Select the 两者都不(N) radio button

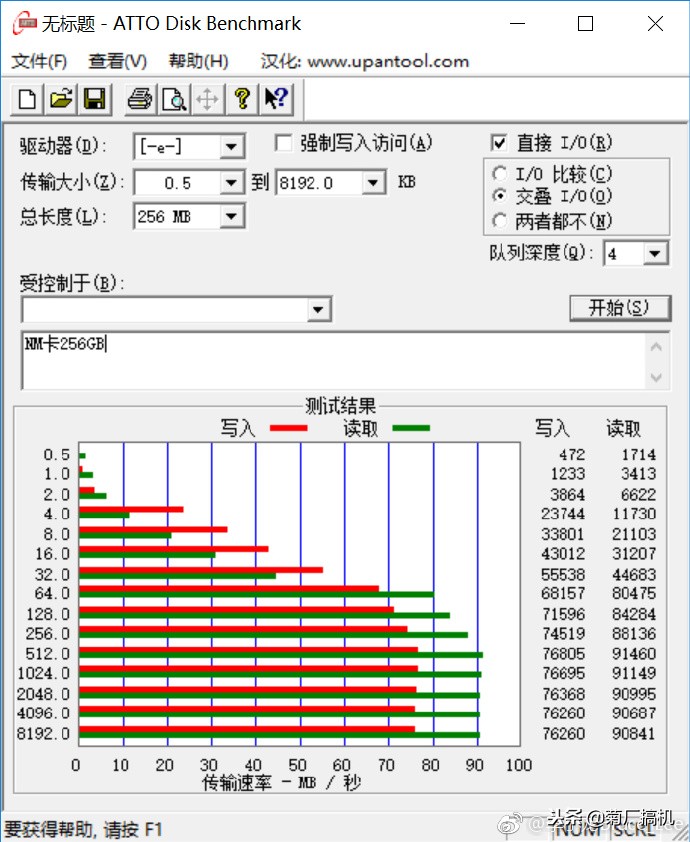pos(500,220)
